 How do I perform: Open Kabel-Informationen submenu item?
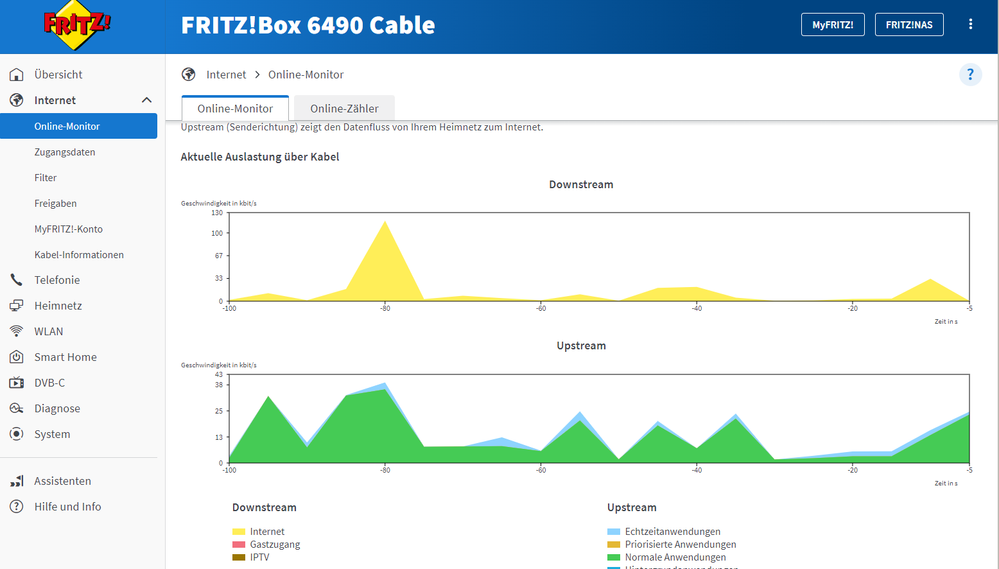coord(79,254)
